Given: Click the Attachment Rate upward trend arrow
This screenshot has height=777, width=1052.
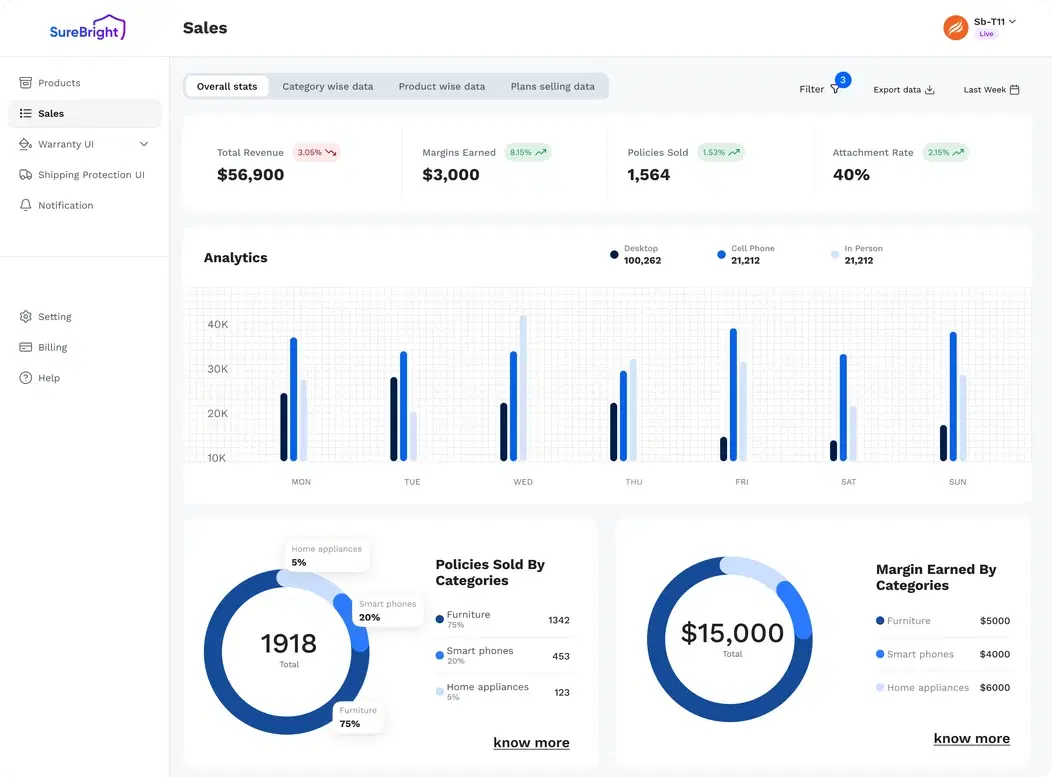Looking at the screenshot, I should point(958,152).
